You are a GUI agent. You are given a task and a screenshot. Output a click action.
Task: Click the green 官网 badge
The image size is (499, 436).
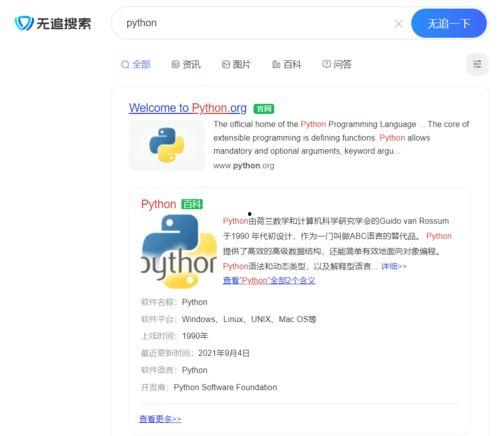pyautogui.click(x=264, y=109)
